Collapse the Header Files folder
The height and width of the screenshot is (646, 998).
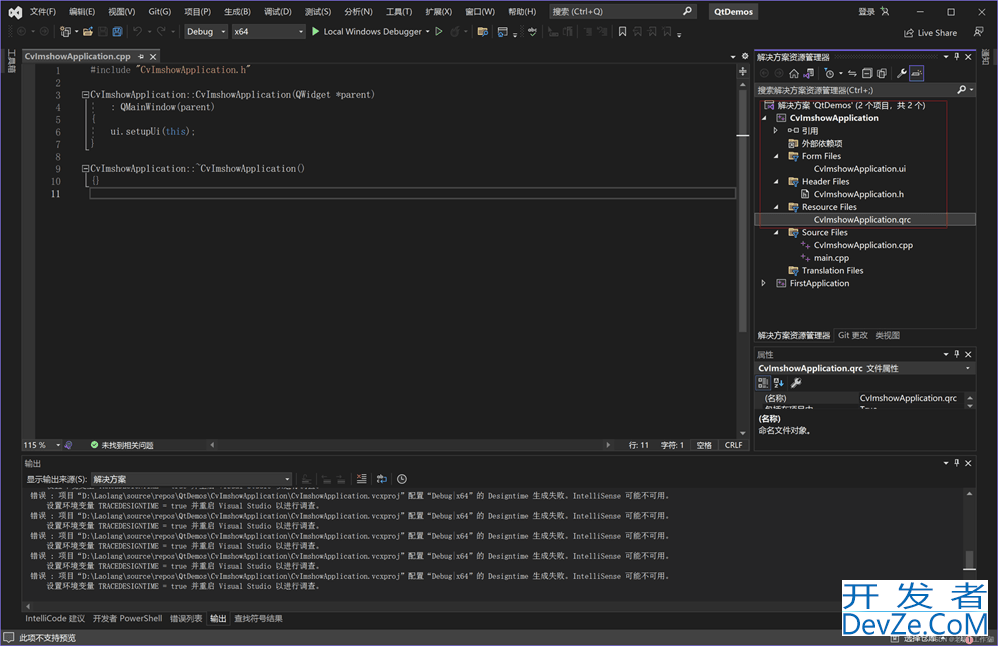point(776,181)
